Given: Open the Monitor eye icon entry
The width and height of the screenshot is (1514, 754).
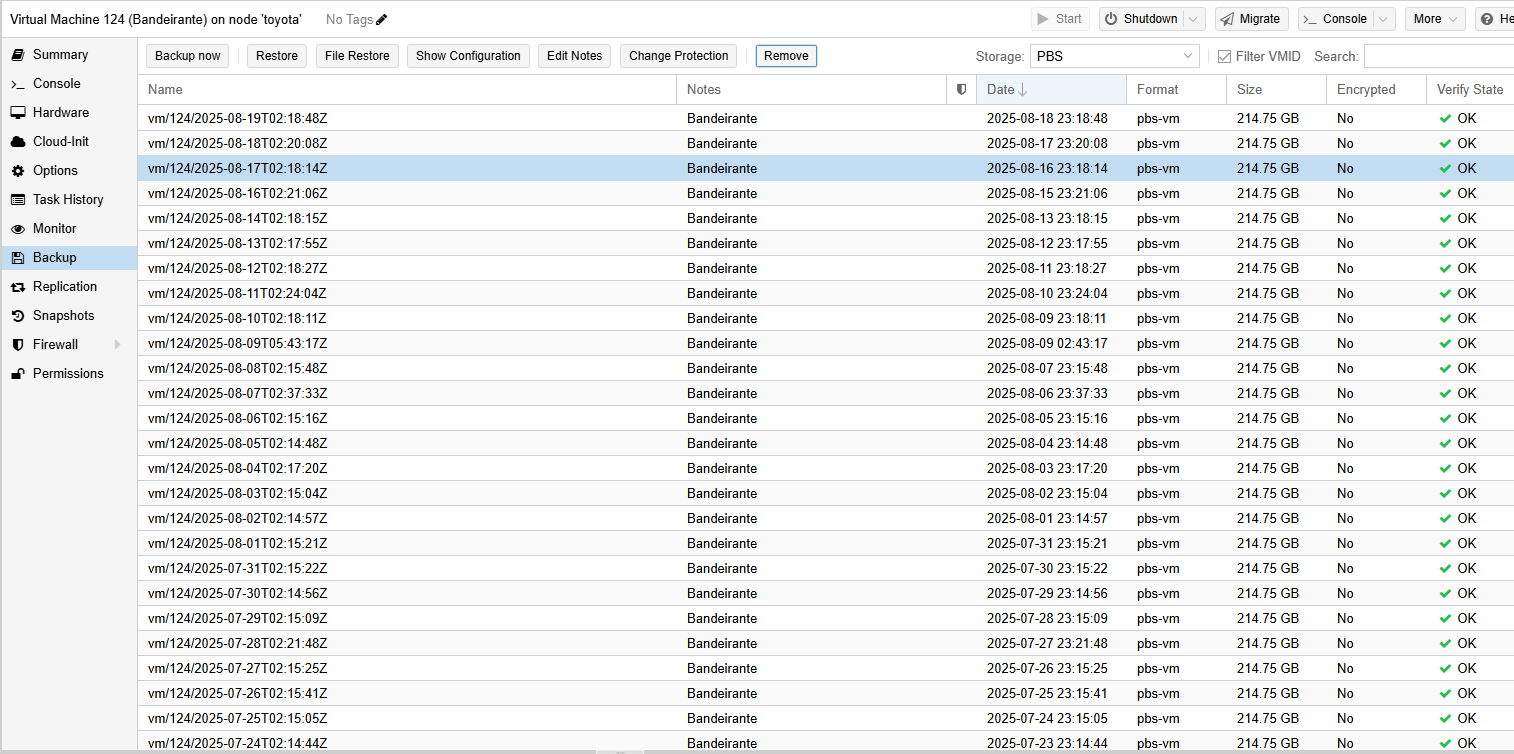Looking at the screenshot, I should coord(54,228).
